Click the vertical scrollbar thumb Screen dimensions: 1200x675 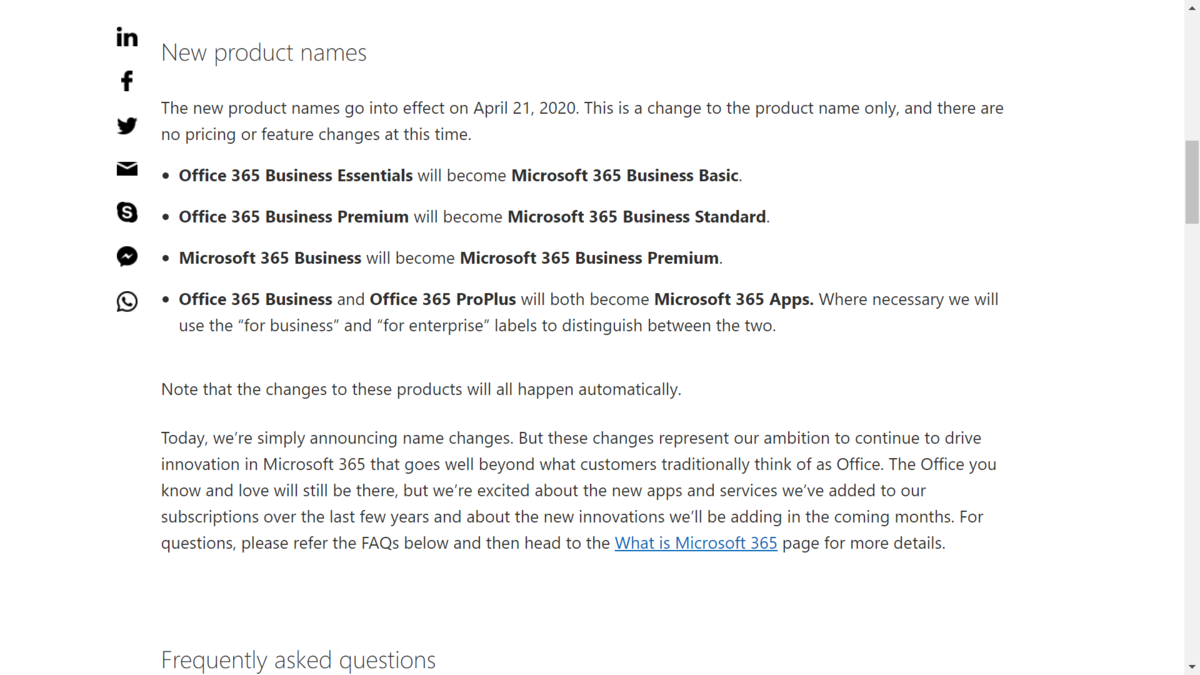(x=1191, y=182)
